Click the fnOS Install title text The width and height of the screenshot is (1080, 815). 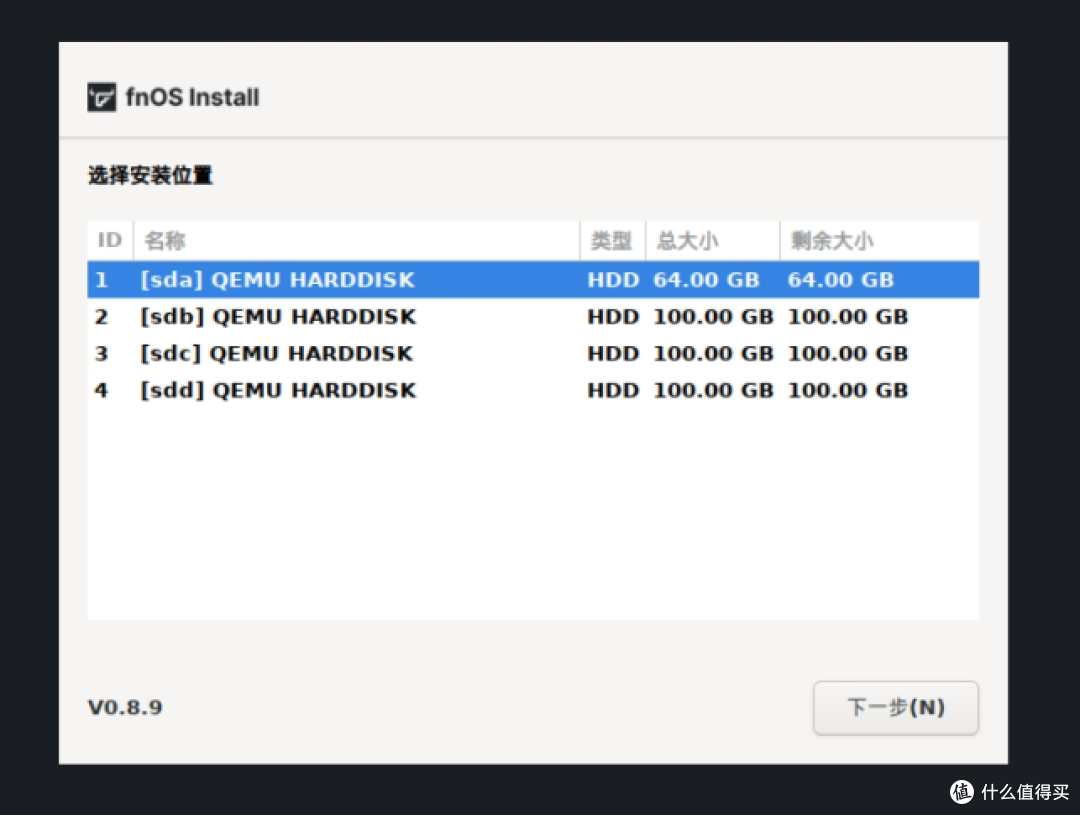pyautogui.click(x=192, y=97)
